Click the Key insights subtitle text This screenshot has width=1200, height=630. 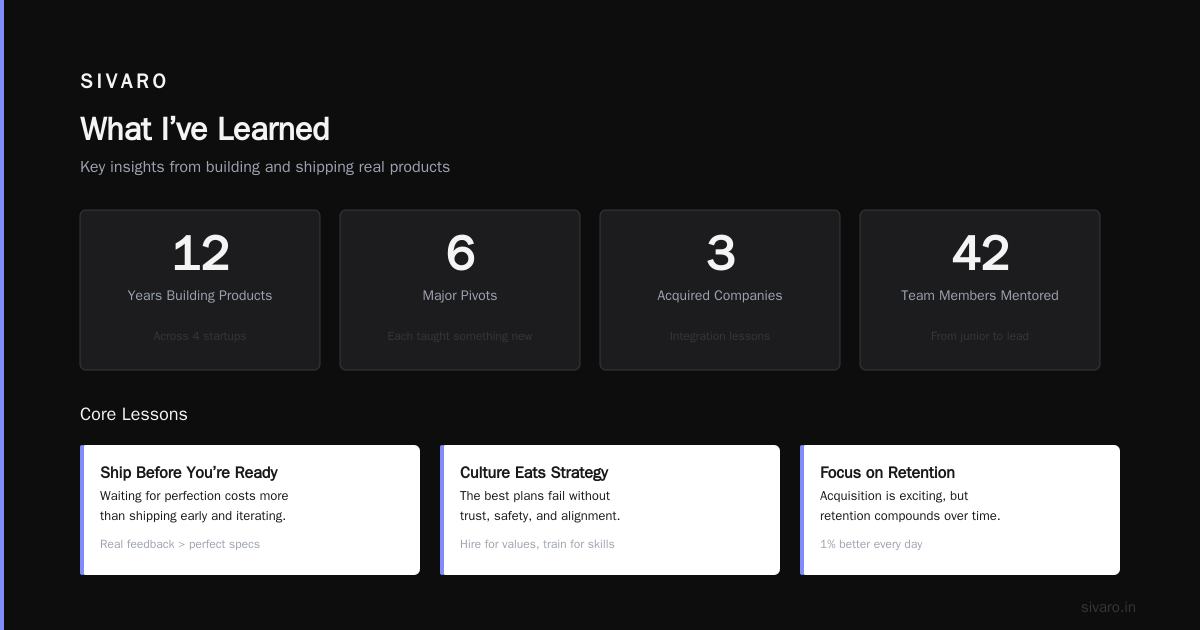click(265, 167)
